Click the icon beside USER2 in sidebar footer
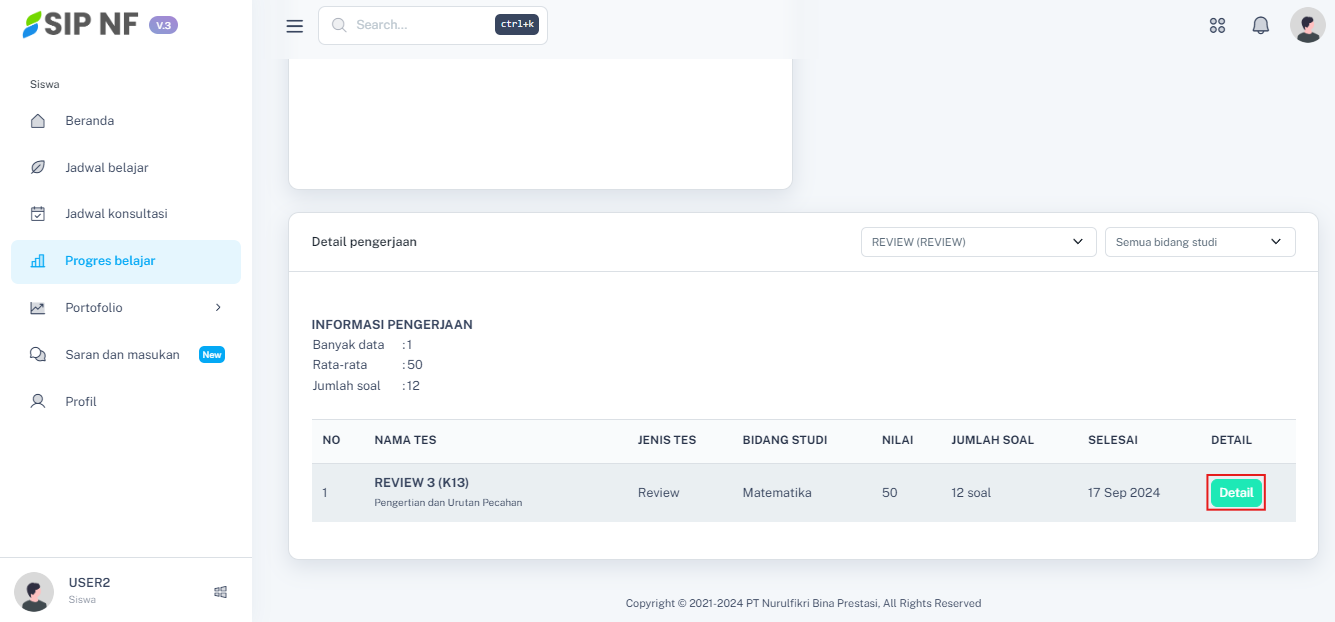The image size is (1335, 622). [x=220, y=592]
